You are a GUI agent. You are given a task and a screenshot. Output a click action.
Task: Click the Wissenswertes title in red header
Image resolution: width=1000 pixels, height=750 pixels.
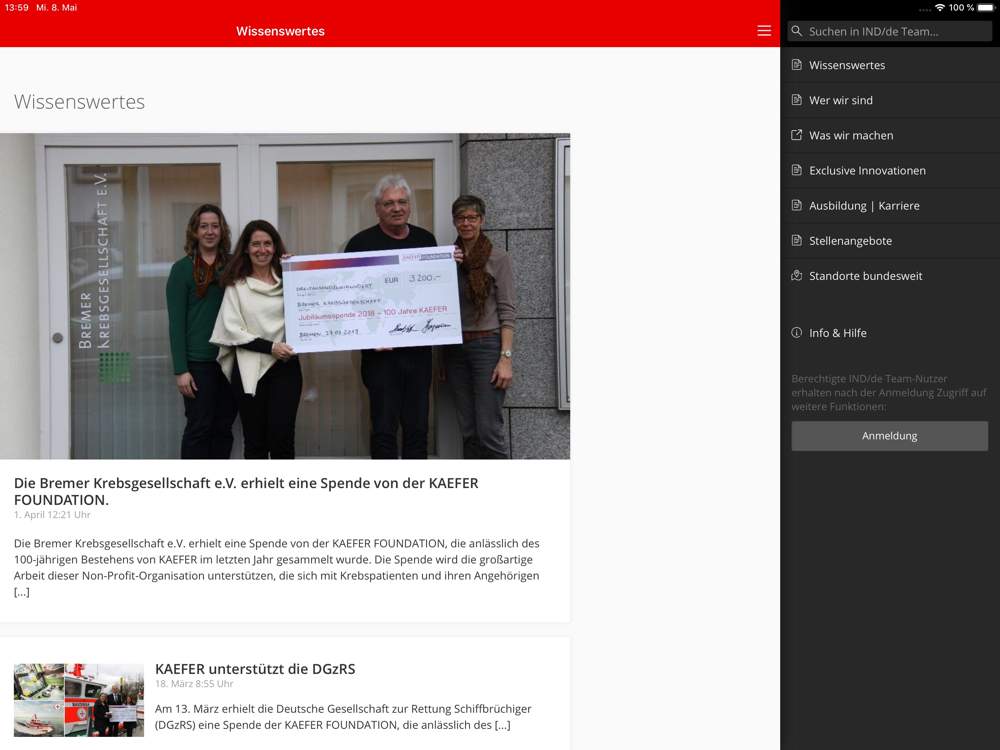point(281,31)
